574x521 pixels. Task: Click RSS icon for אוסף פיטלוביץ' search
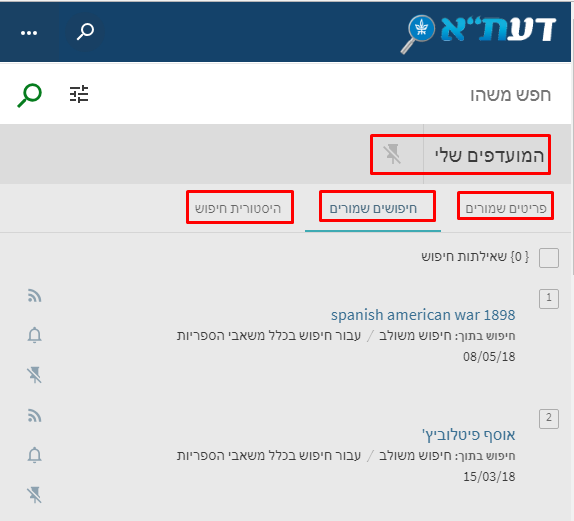pyautogui.click(x=34, y=416)
